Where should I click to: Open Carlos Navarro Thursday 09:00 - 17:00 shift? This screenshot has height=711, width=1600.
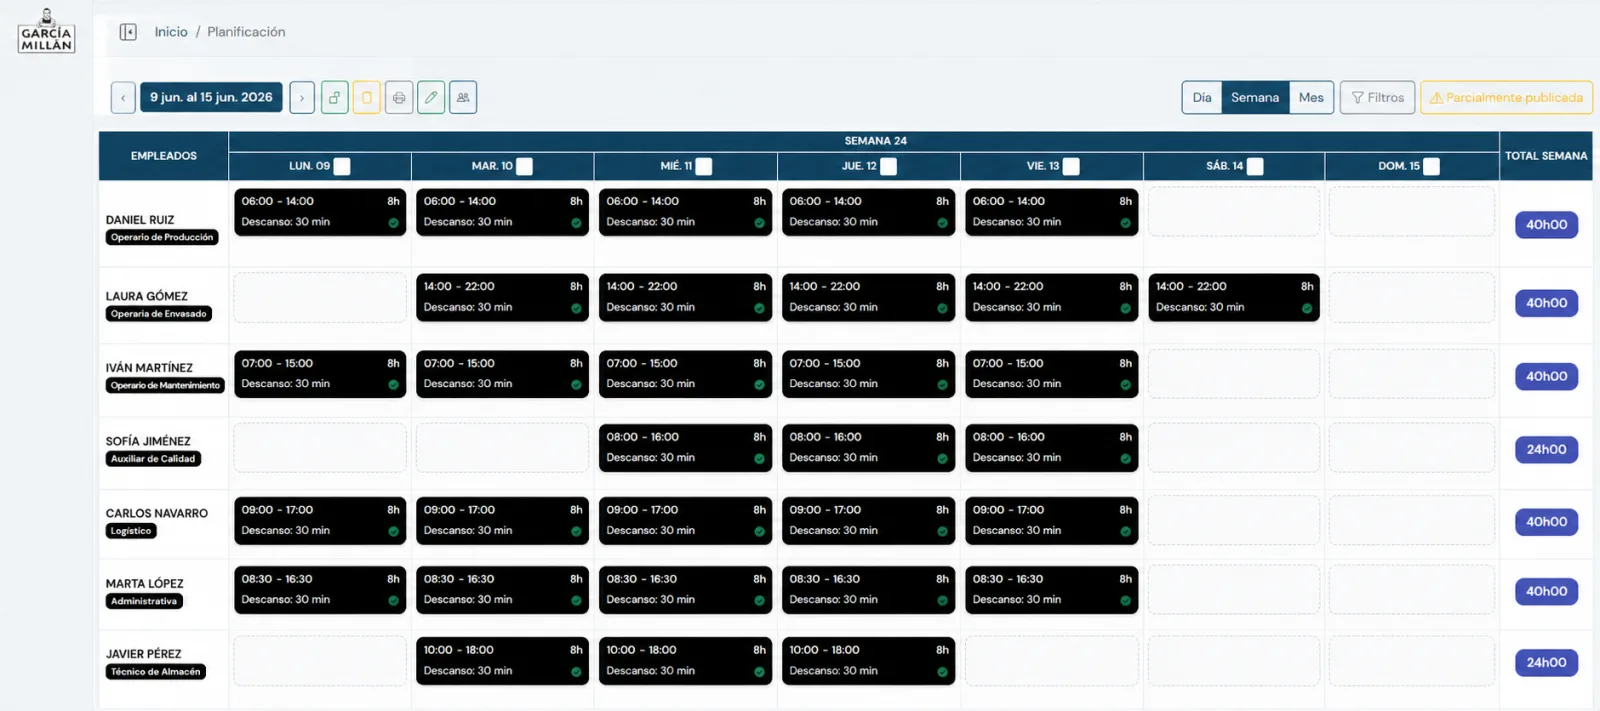868,521
